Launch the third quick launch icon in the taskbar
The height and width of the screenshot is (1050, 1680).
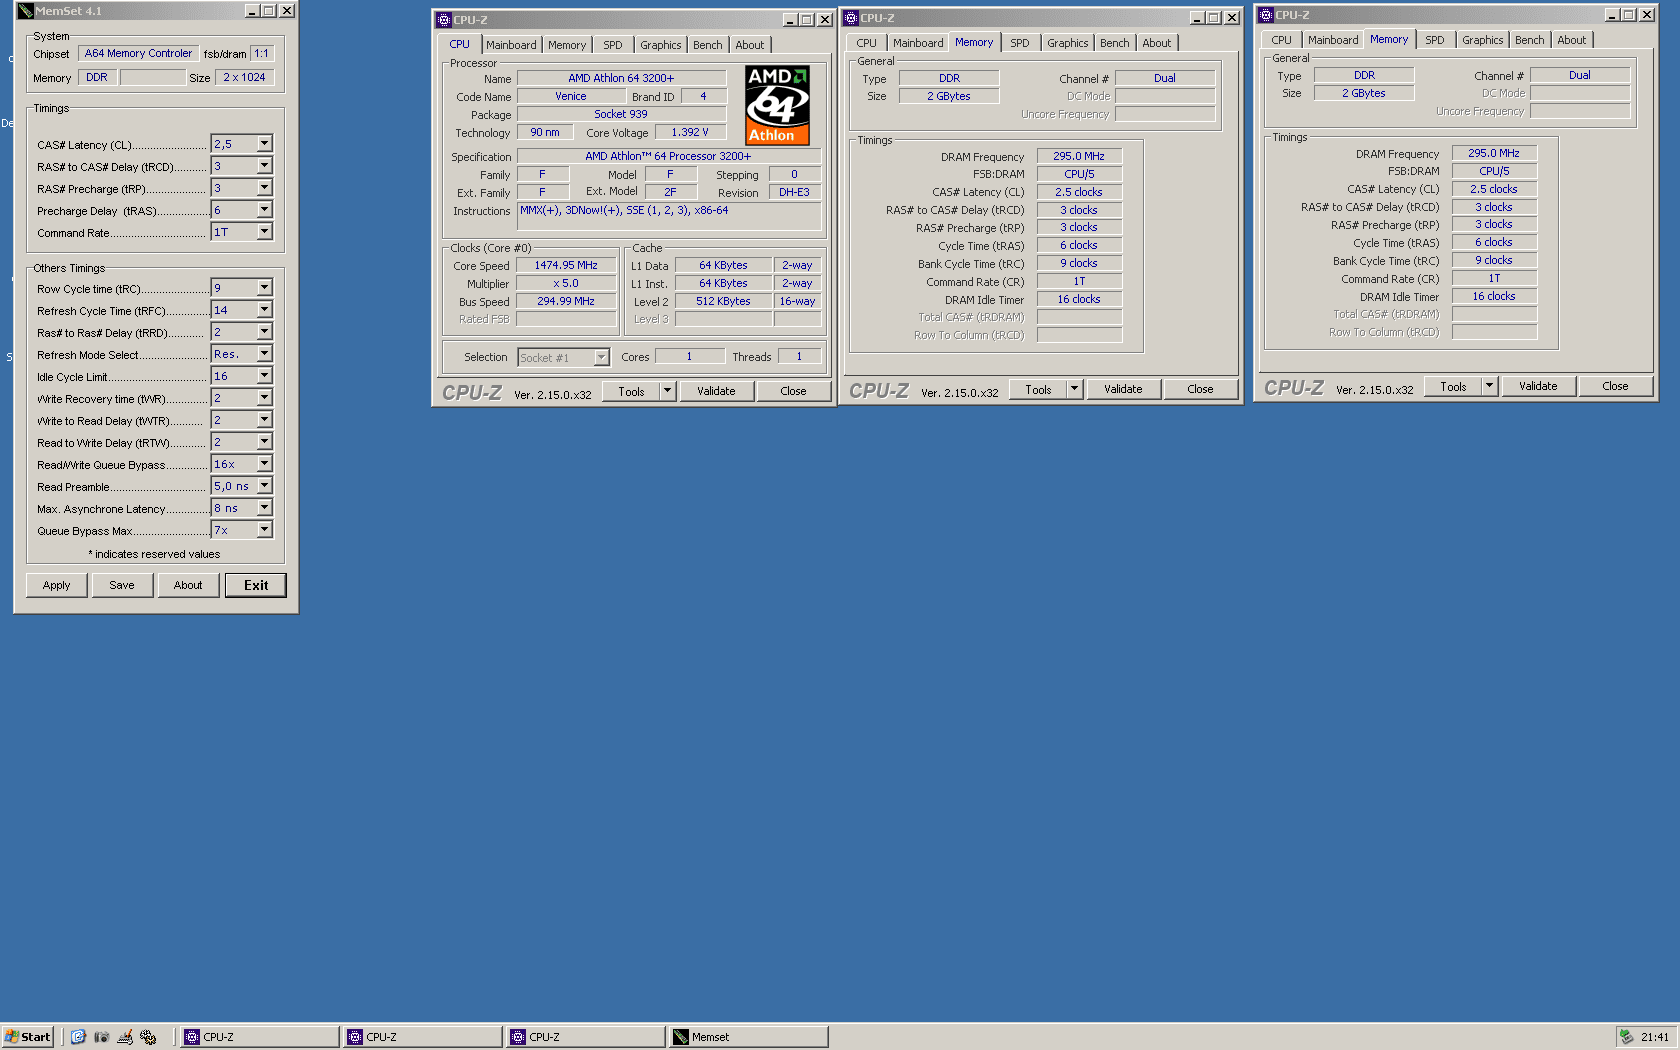125,1037
